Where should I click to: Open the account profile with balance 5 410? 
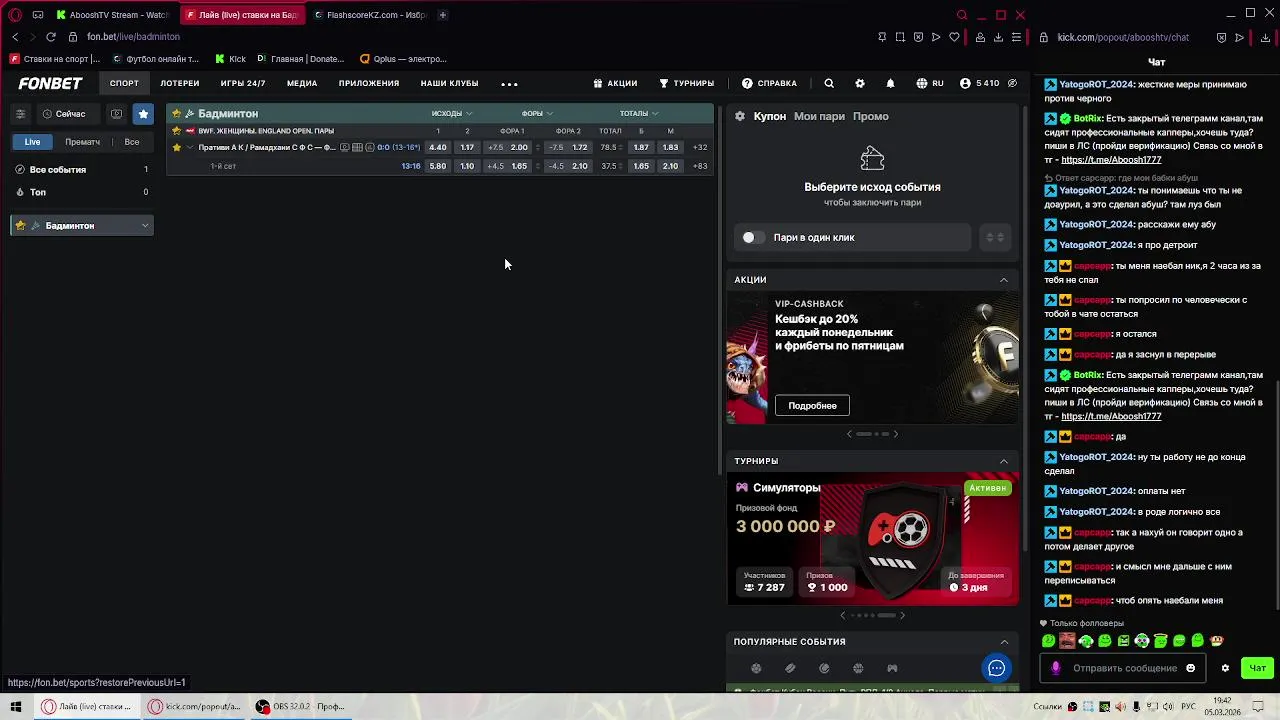click(x=980, y=84)
